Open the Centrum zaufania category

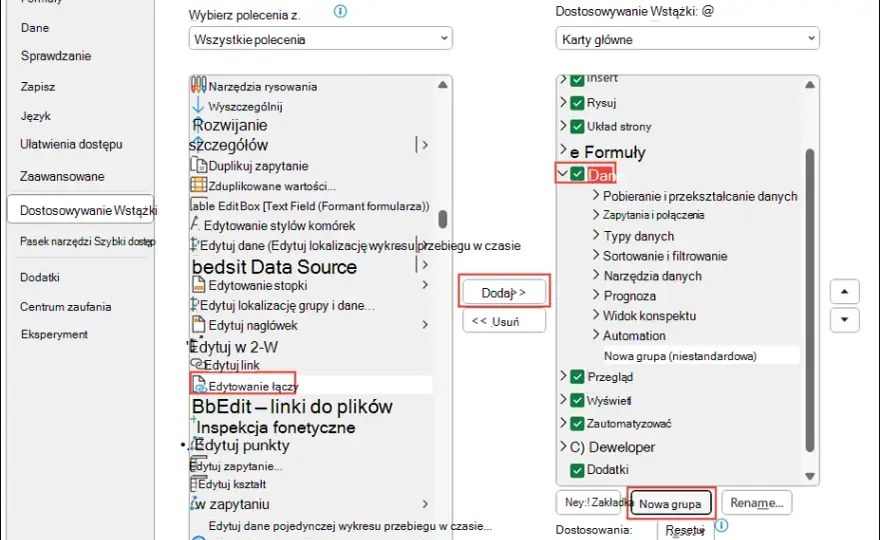tap(66, 306)
